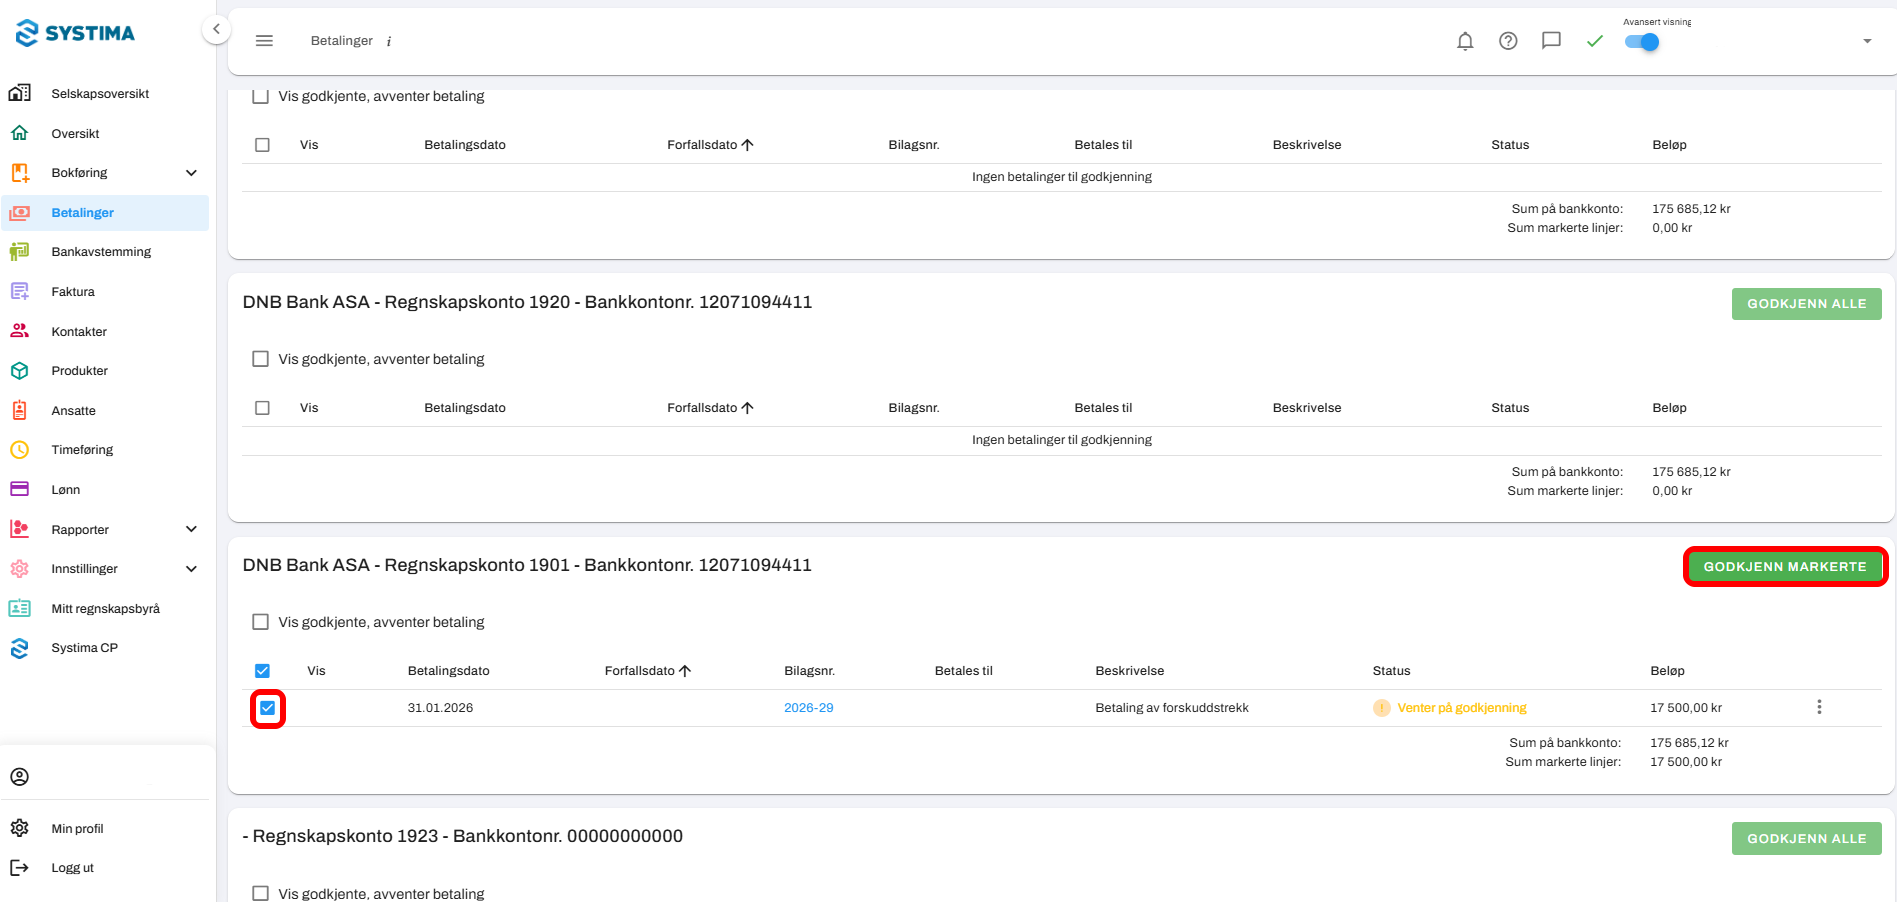Screen dimensions: 1897x902
Task: Open Bankavstemming menu item
Action: (101, 252)
